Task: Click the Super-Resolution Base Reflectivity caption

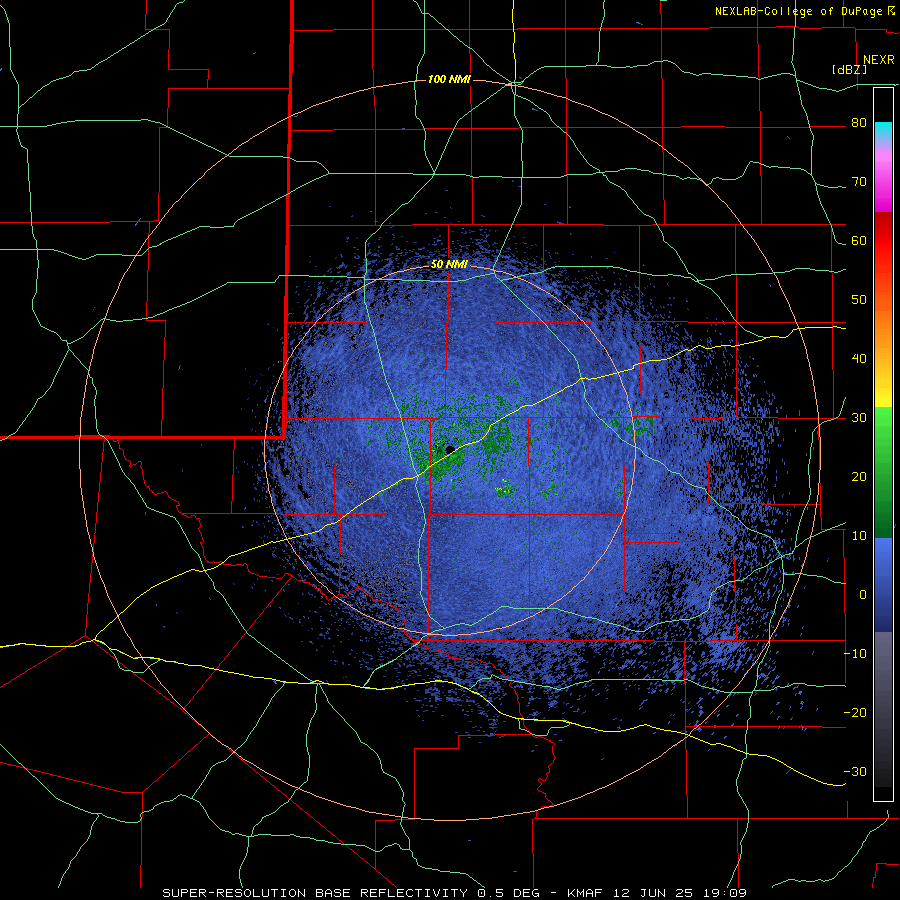Action: pyautogui.click(x=454, y=893)
